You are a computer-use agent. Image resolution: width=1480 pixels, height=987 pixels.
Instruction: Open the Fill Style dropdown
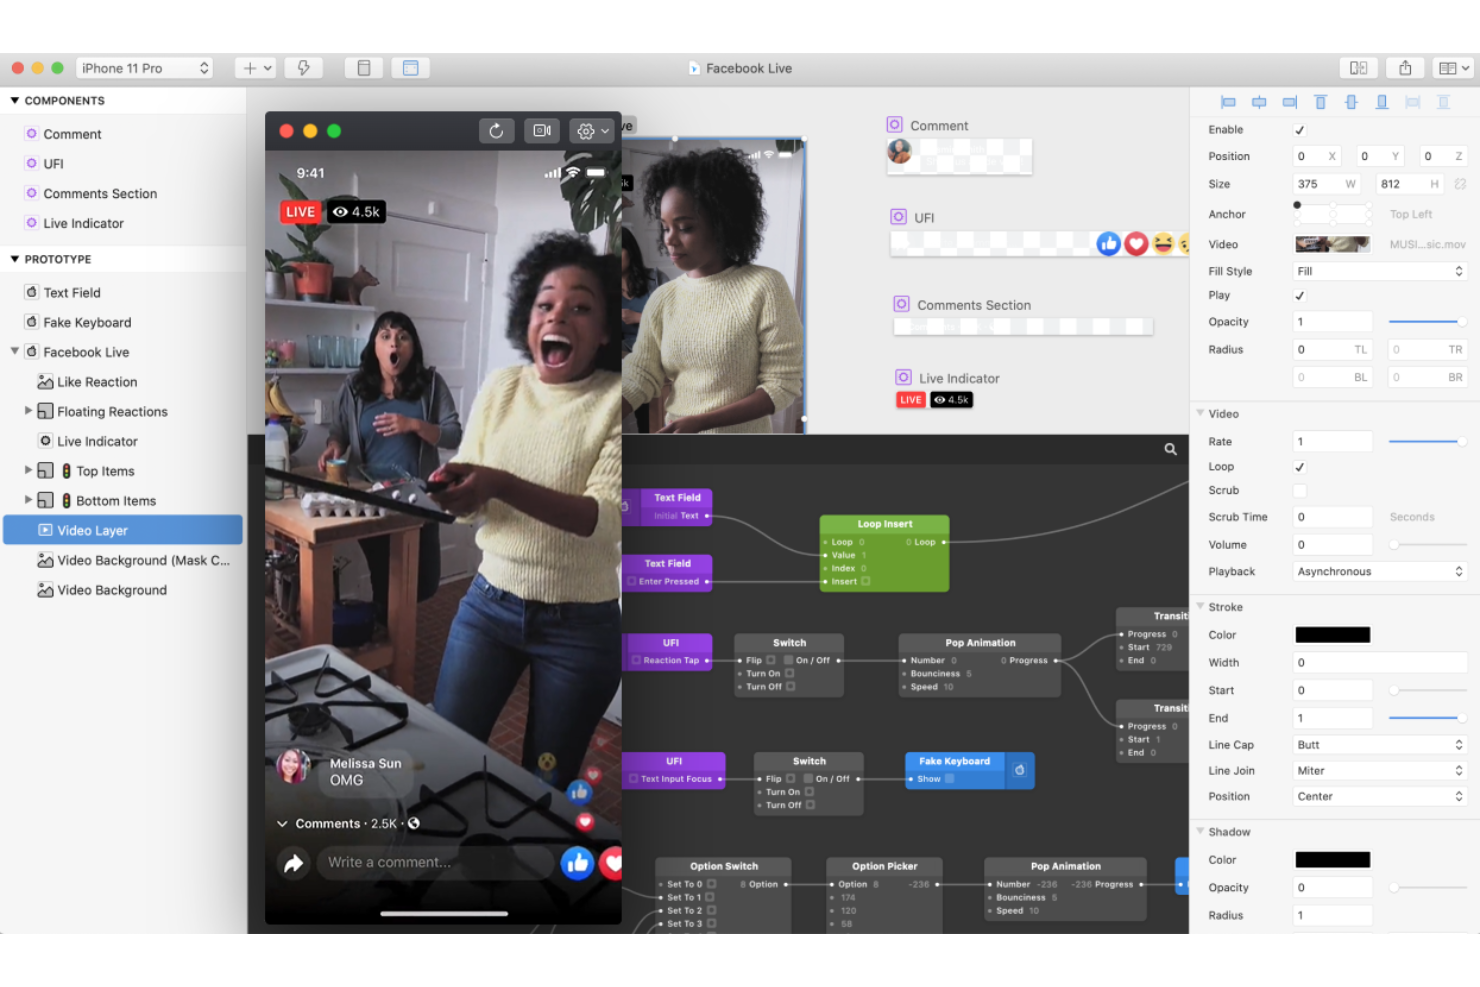pyautogui.click(x=1379, y=271)
